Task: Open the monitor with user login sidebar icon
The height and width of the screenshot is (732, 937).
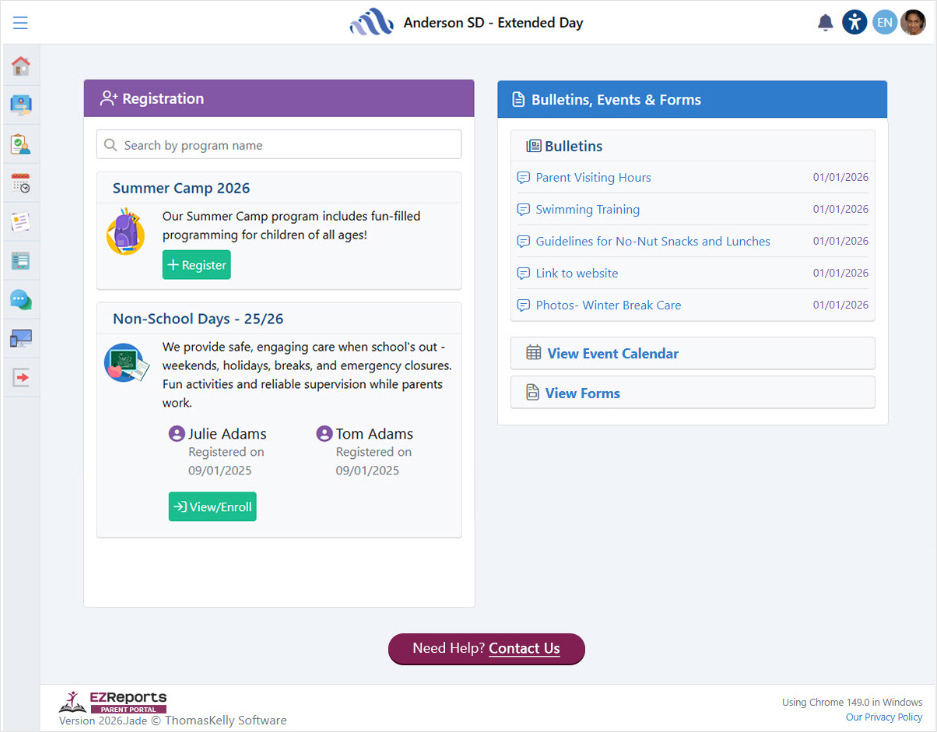Action: (x=21, y=105)
